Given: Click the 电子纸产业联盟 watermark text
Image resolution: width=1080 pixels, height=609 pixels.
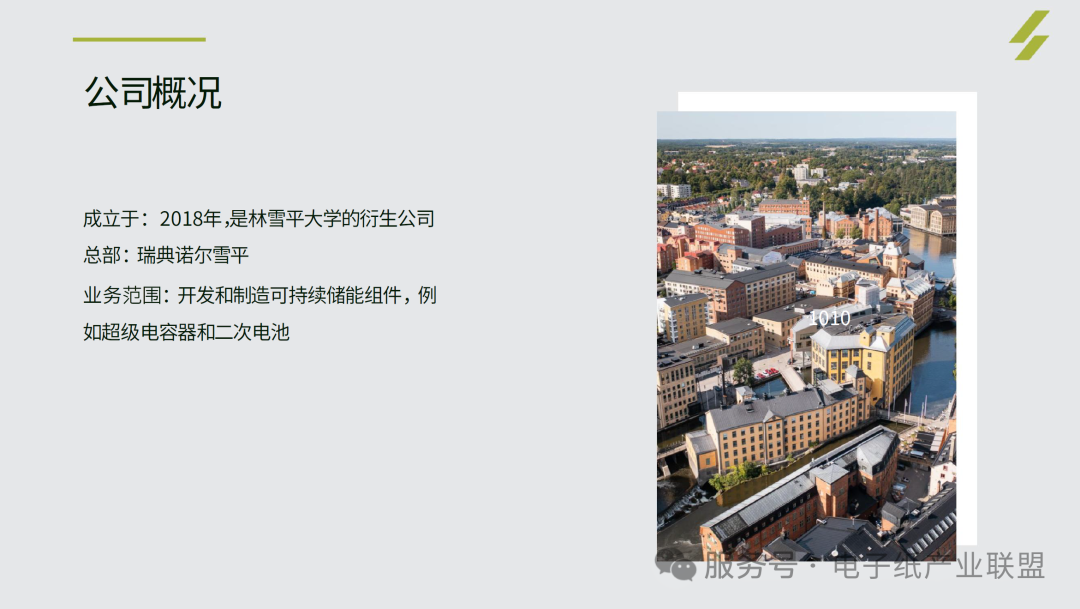Looking at the screenshot, I should coord(938,566).
